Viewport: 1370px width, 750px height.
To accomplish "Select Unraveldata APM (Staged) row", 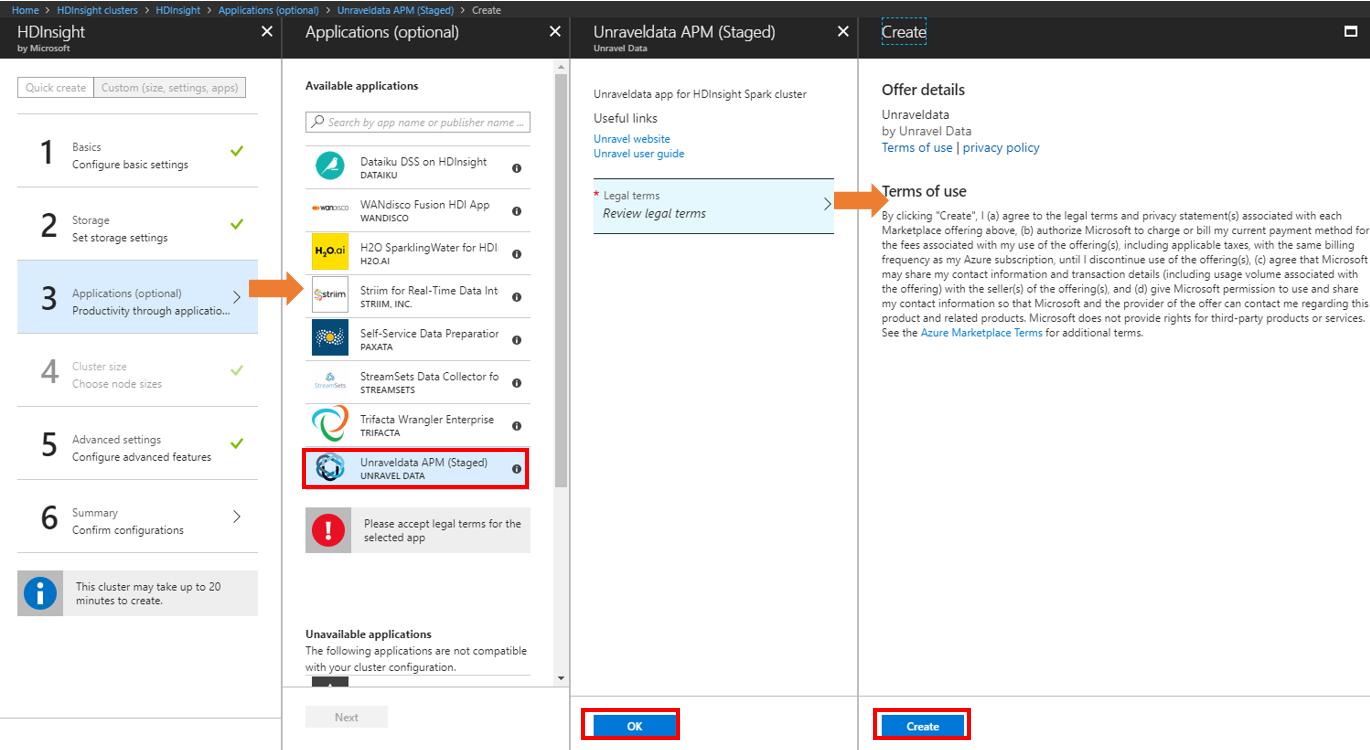I will click(x=417, y=468).
